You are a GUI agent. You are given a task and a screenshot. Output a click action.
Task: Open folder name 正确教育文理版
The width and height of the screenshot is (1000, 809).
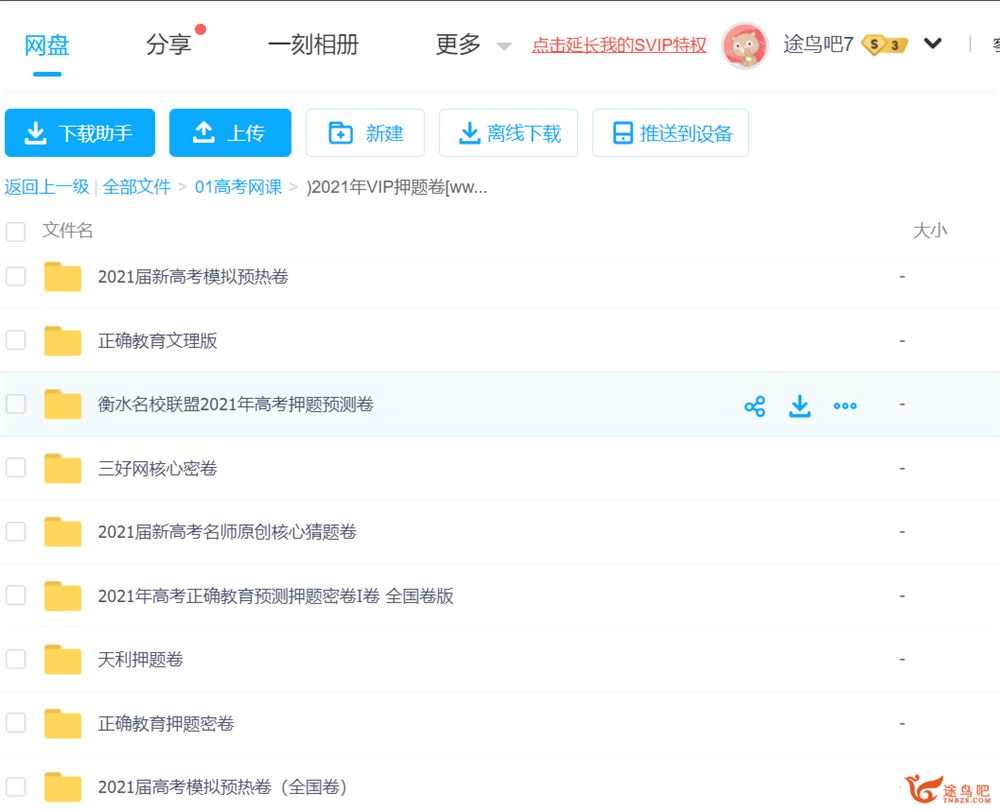[x=158, y=340]
